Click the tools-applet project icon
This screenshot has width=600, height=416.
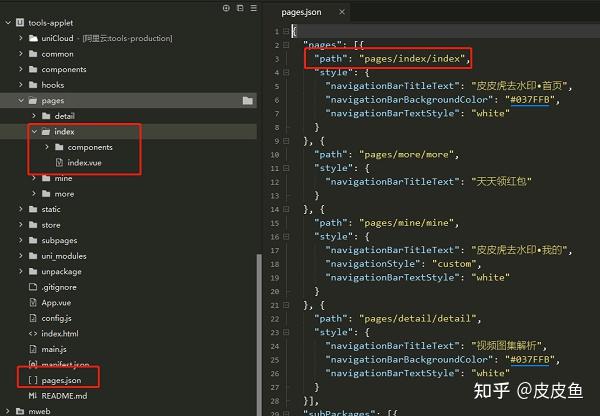[x=20, y=23]
